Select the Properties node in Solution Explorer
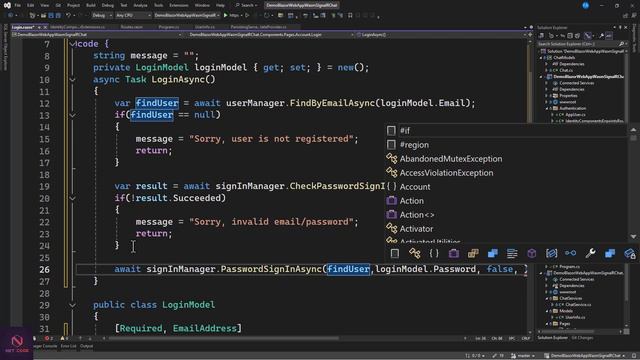 tap(568, 96)
